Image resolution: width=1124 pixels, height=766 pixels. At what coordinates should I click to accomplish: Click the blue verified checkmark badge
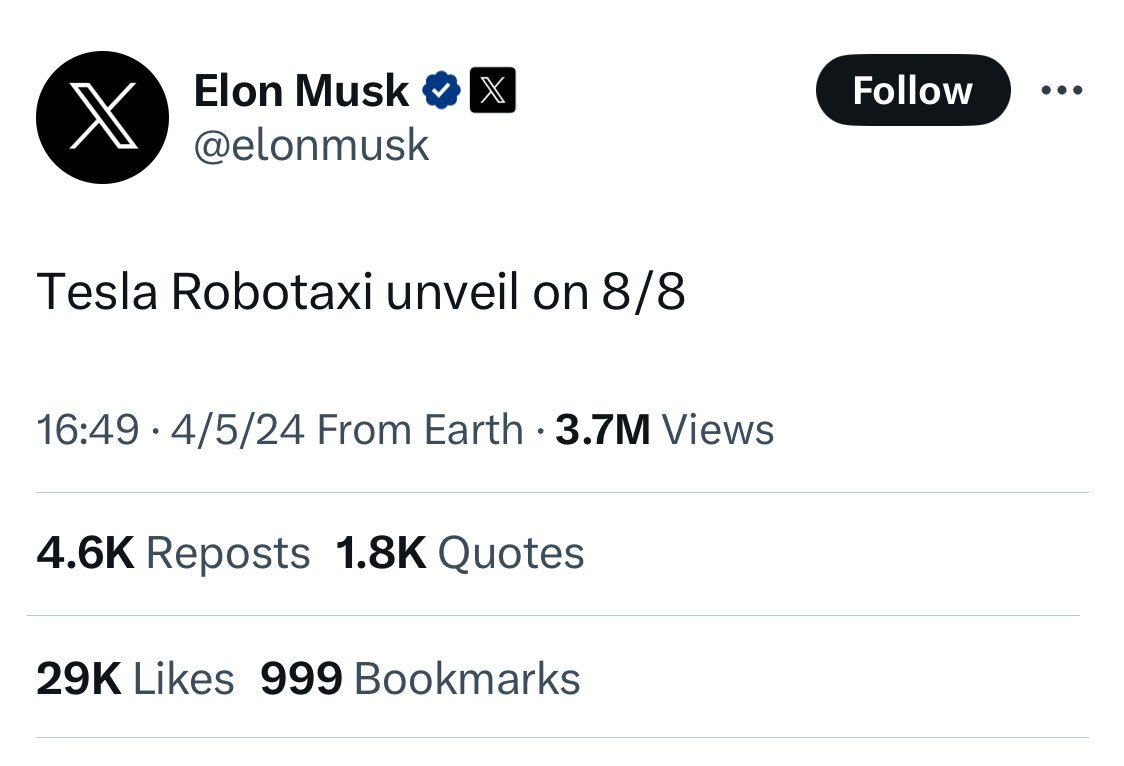click(442, 92)
